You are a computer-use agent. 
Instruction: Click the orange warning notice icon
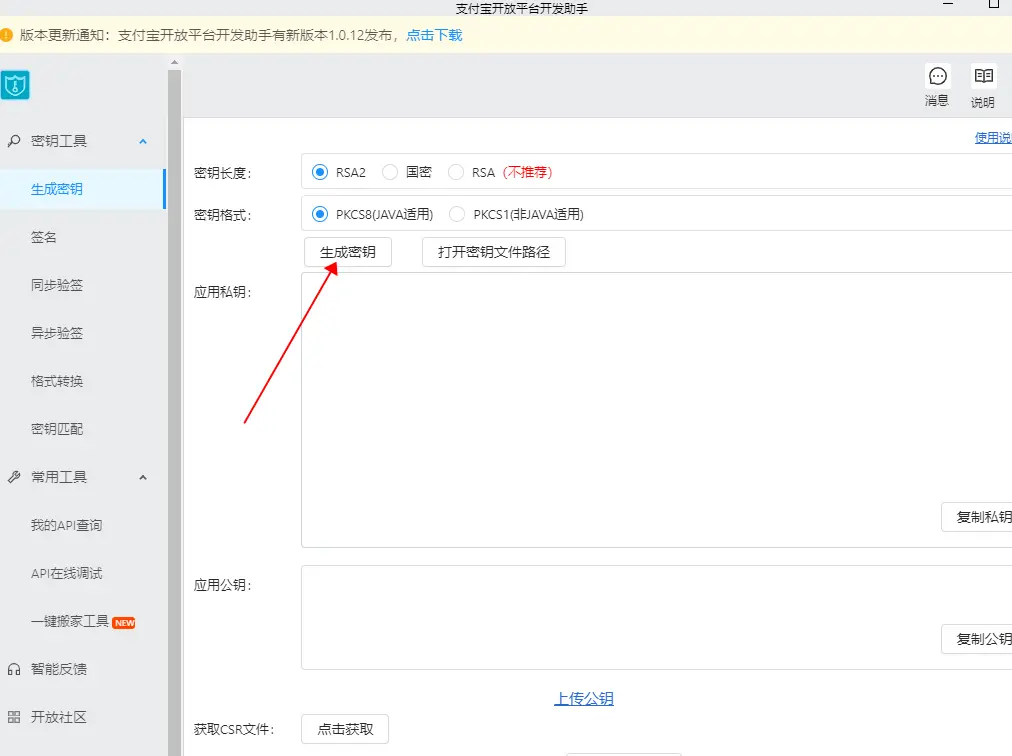coord(6,35)
